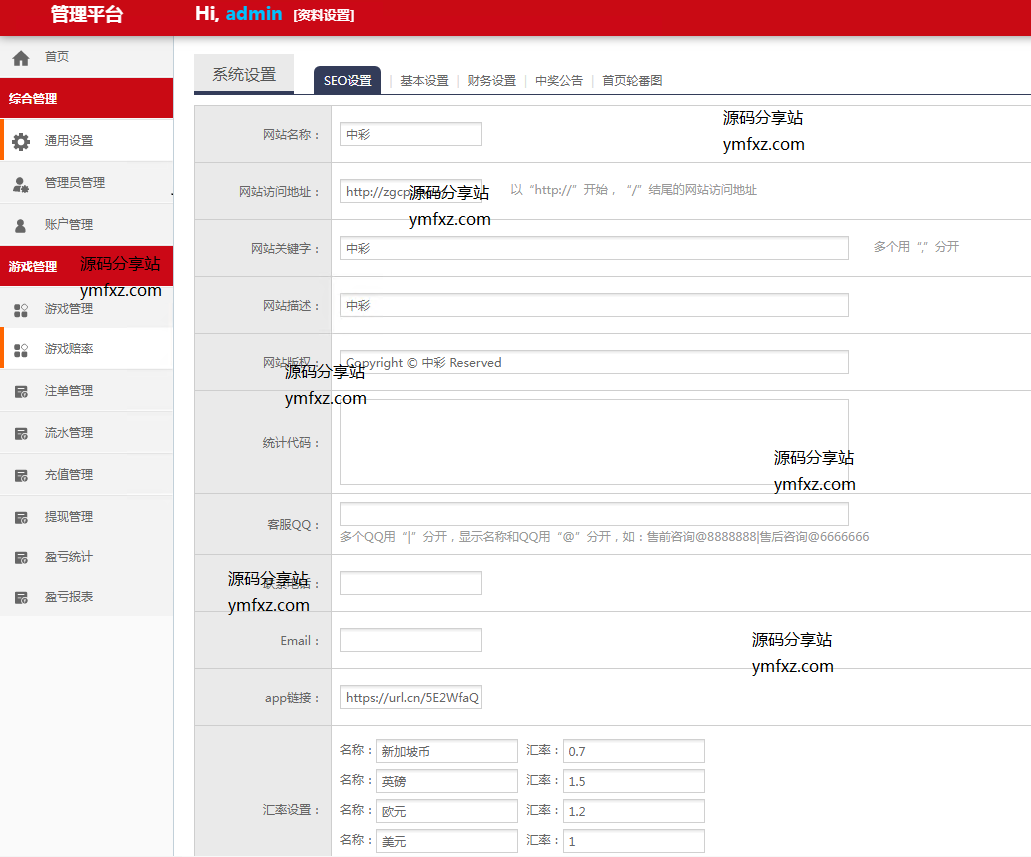Click the [资料设置] link in header
Image resolution: width=1031 pixels, height=857 pixels.
(x=323, y=15)
